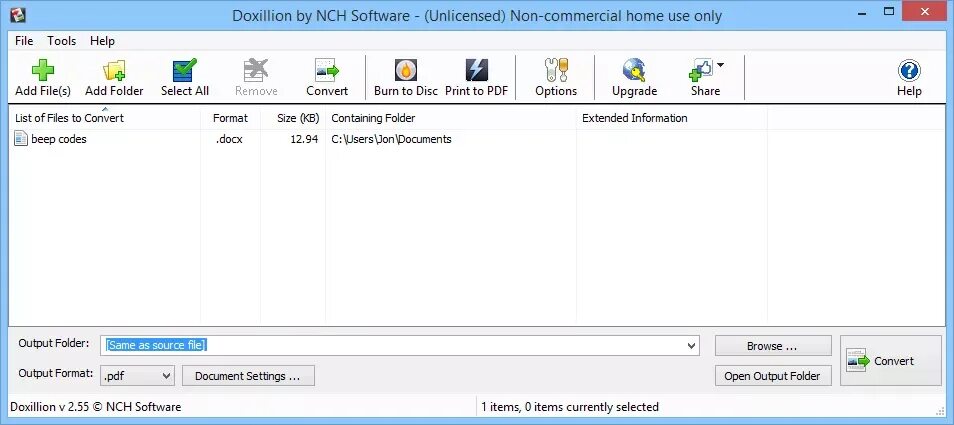Click the Share thumbs-up icon
Image resolution: width=954 pixels, height=425 pixels.
tap(701, 70)
